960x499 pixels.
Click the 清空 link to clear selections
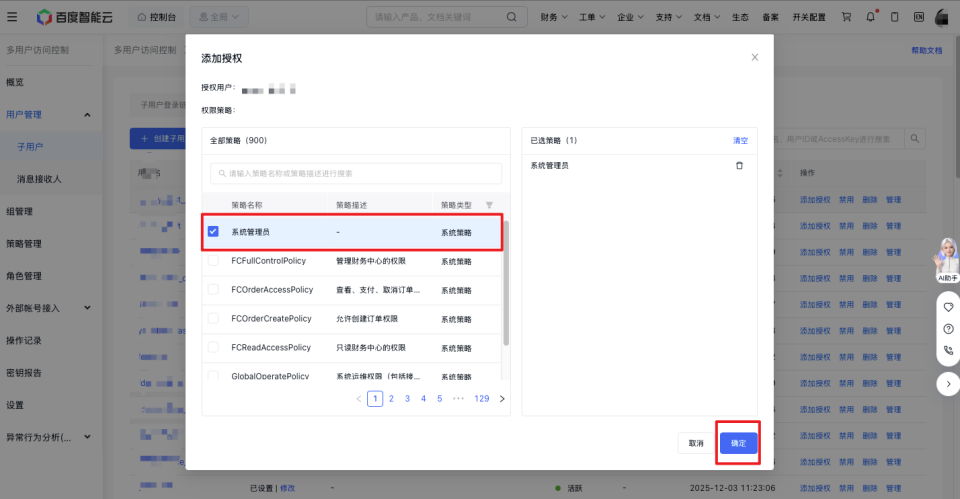(x=740, y=141)
